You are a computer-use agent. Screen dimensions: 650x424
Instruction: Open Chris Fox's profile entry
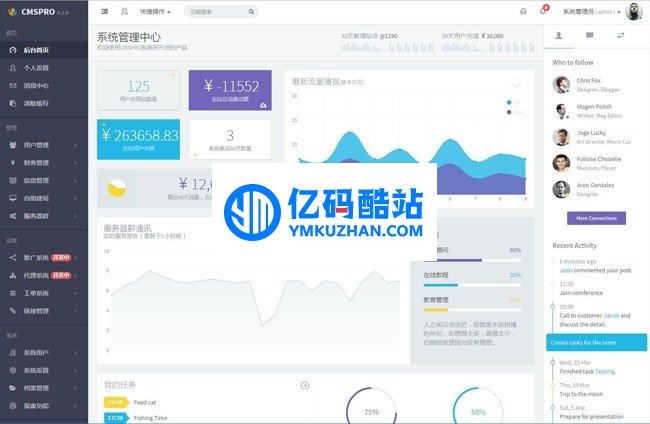click(597, 85)
